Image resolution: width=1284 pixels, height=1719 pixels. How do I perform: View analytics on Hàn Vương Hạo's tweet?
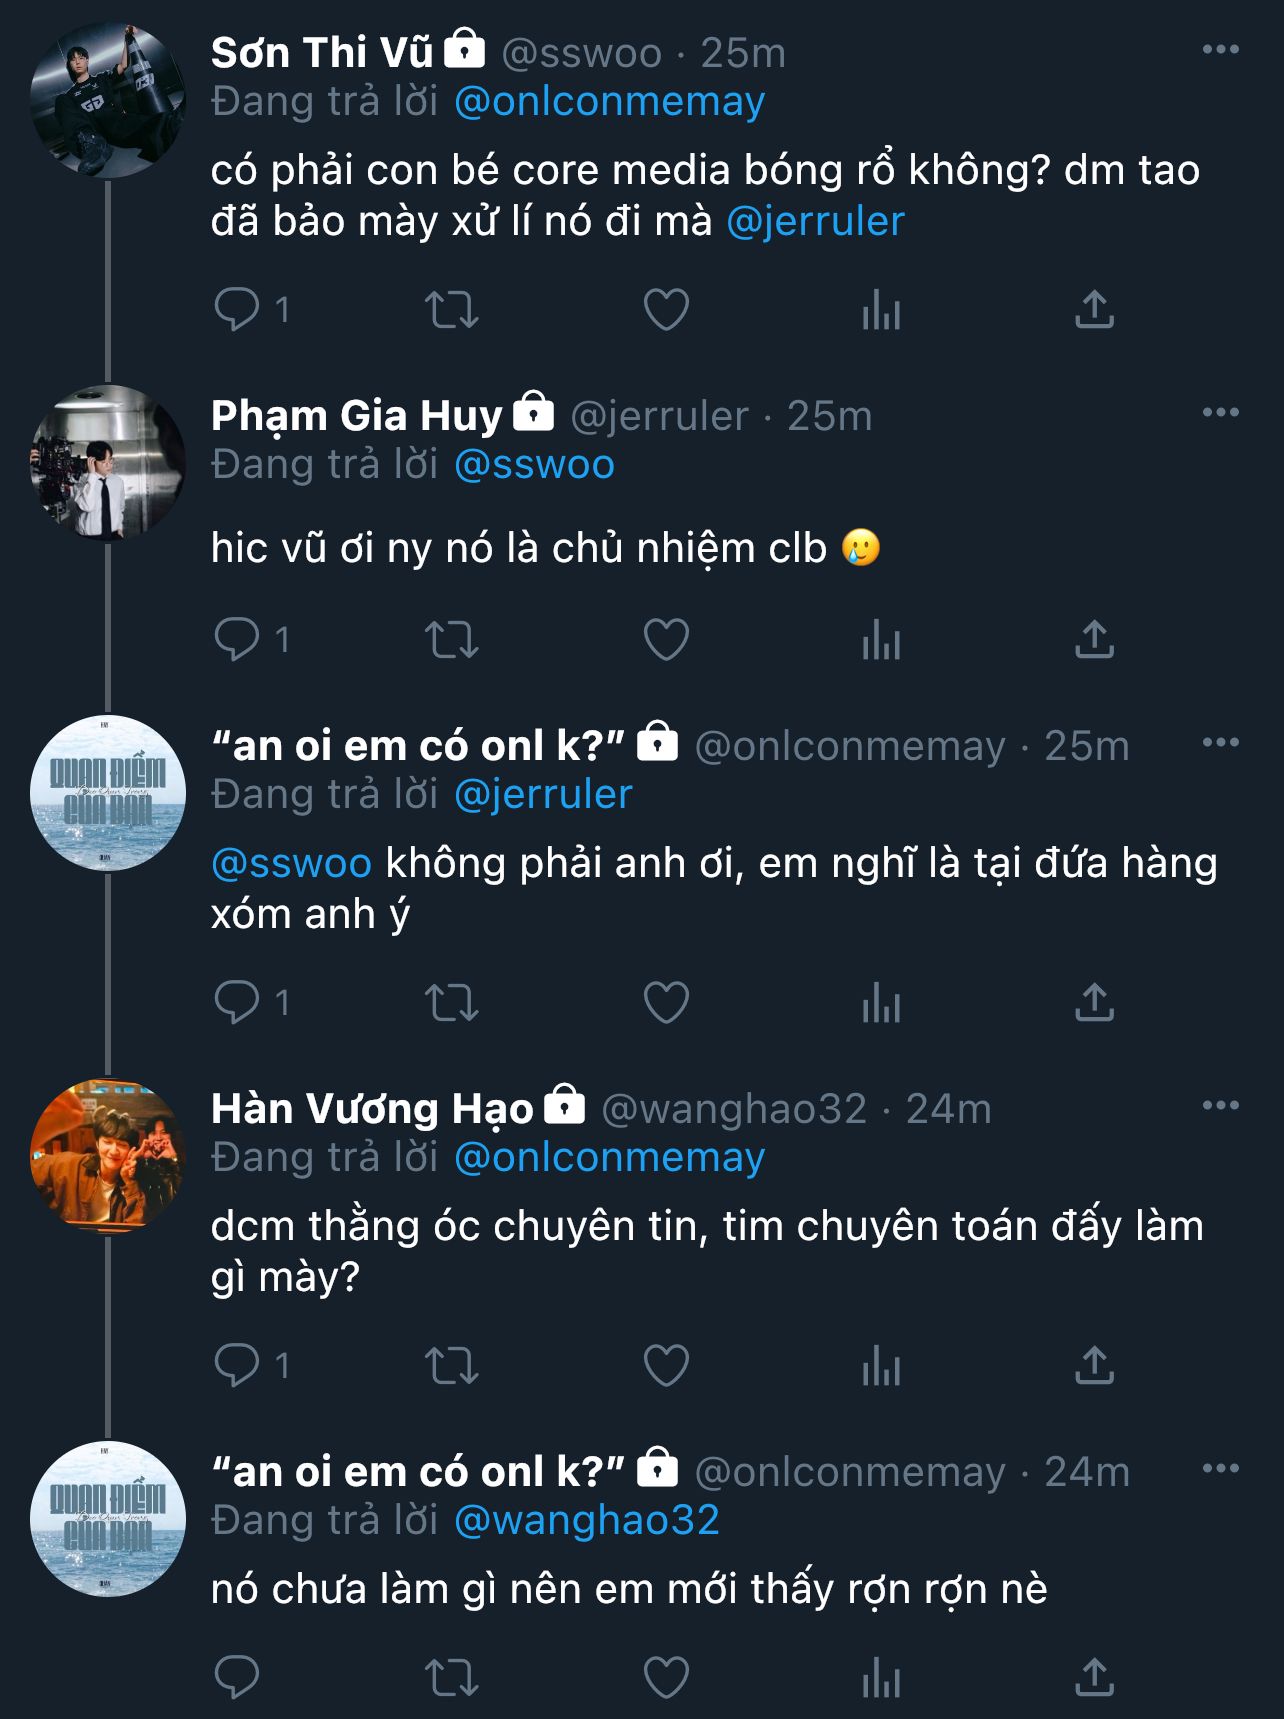click(x=881, y=1366)
